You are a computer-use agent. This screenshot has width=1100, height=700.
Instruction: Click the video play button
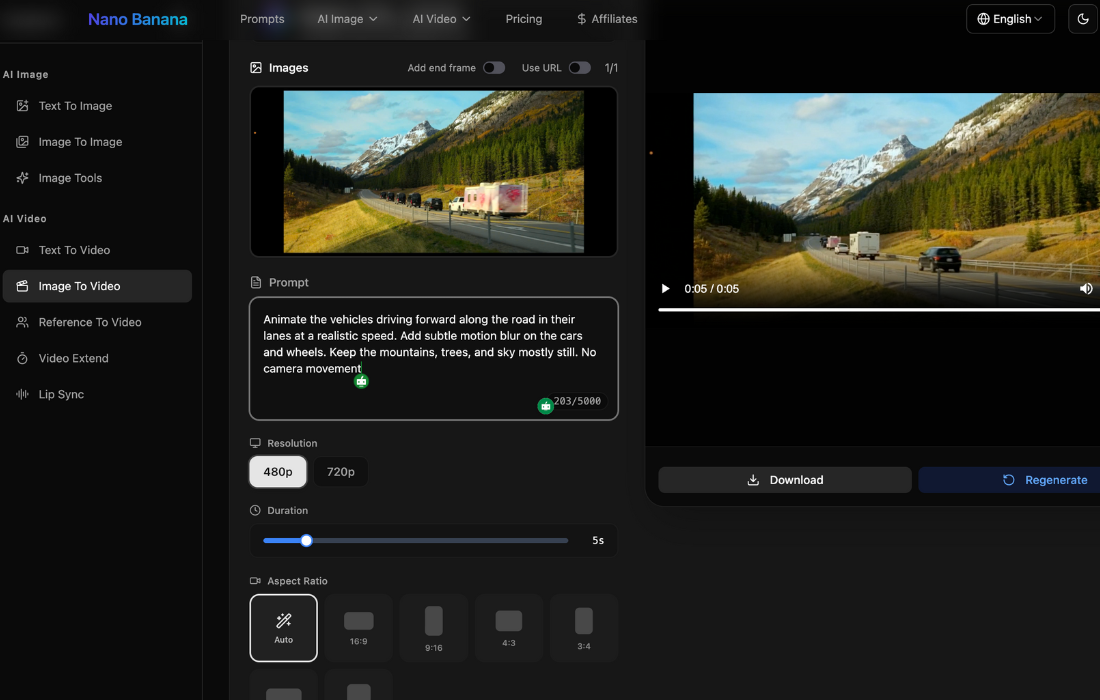666,289
